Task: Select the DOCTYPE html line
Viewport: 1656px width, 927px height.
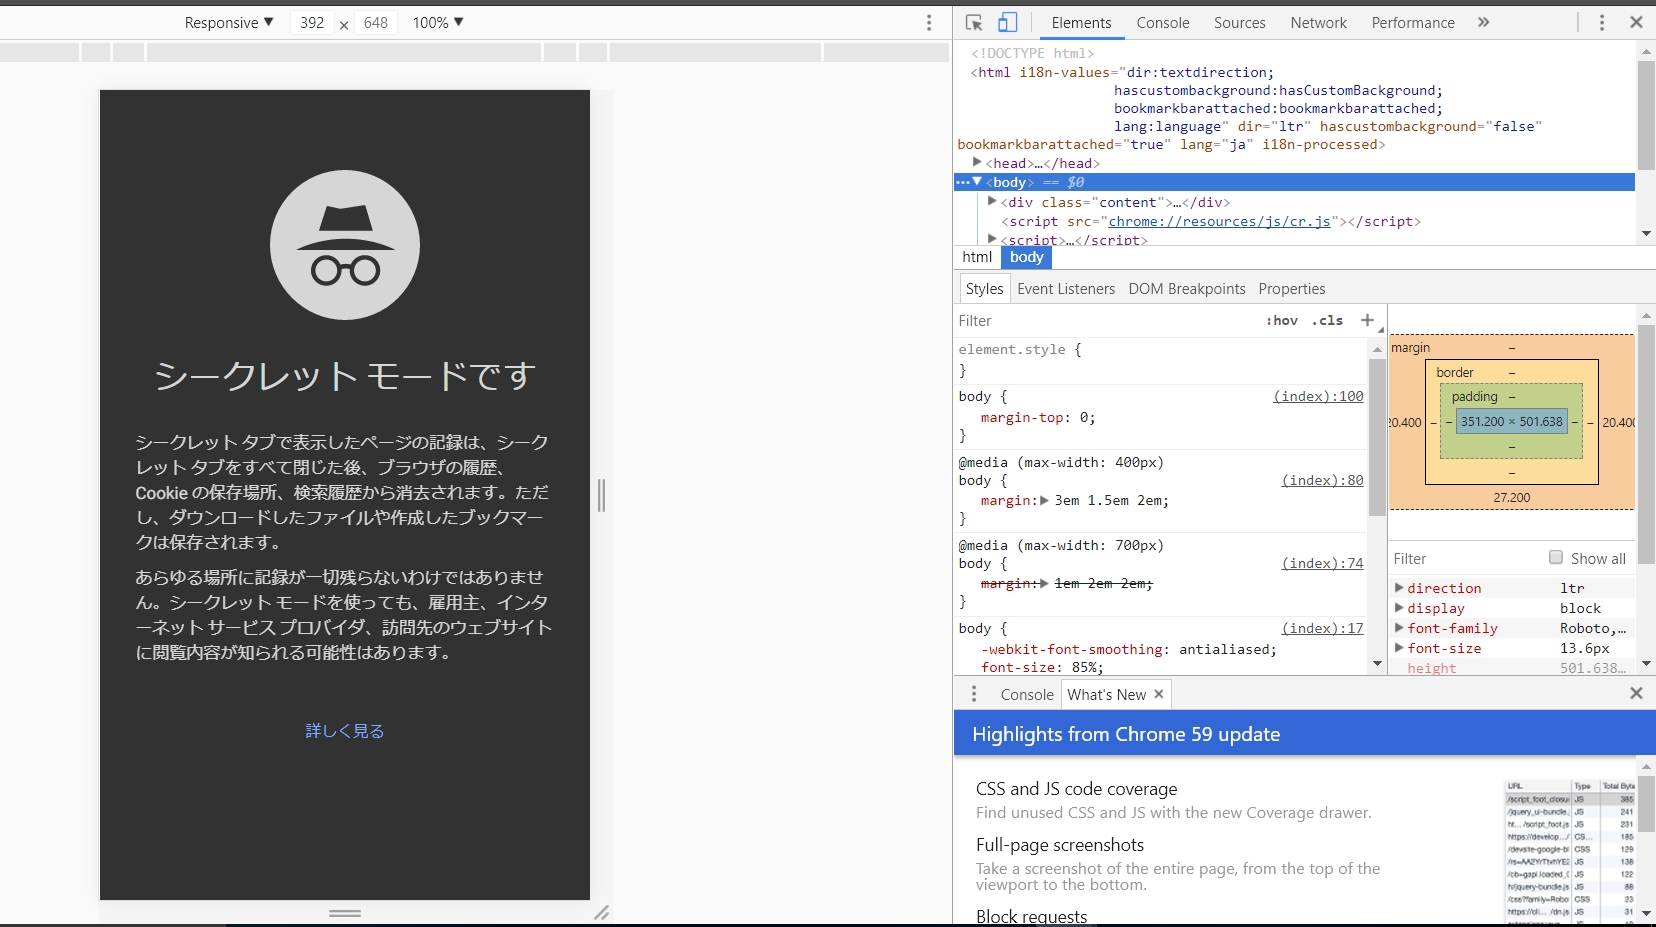Action: pyautogui.click(x=1032, y=53)
